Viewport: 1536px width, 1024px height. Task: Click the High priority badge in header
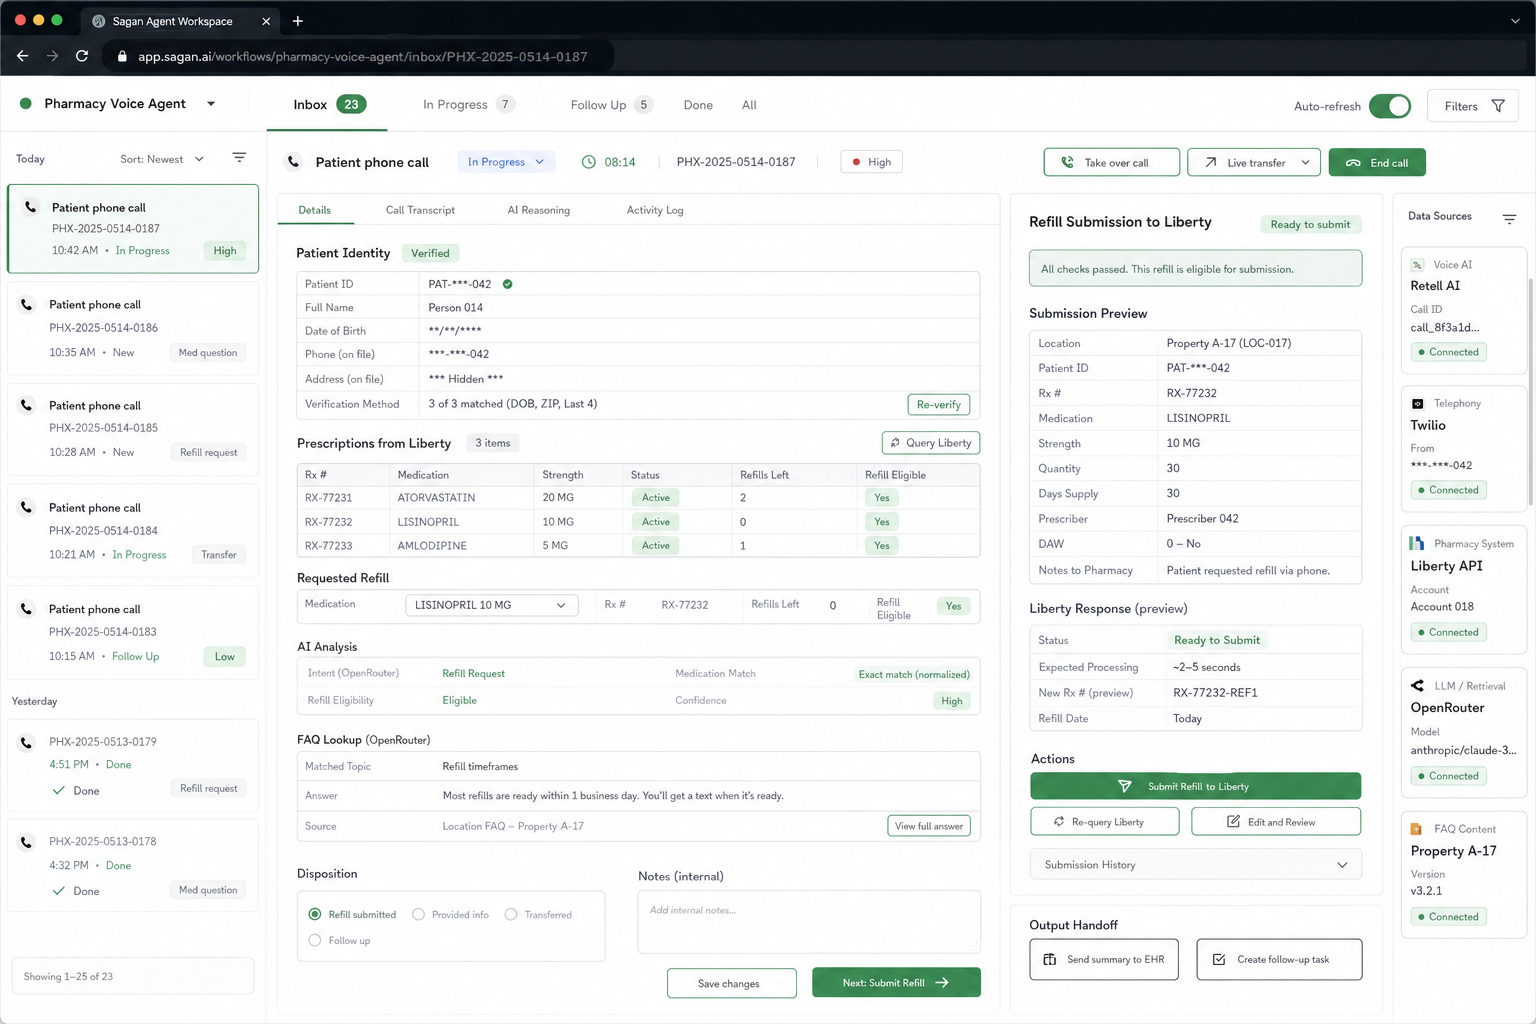[x=871, y=162]
